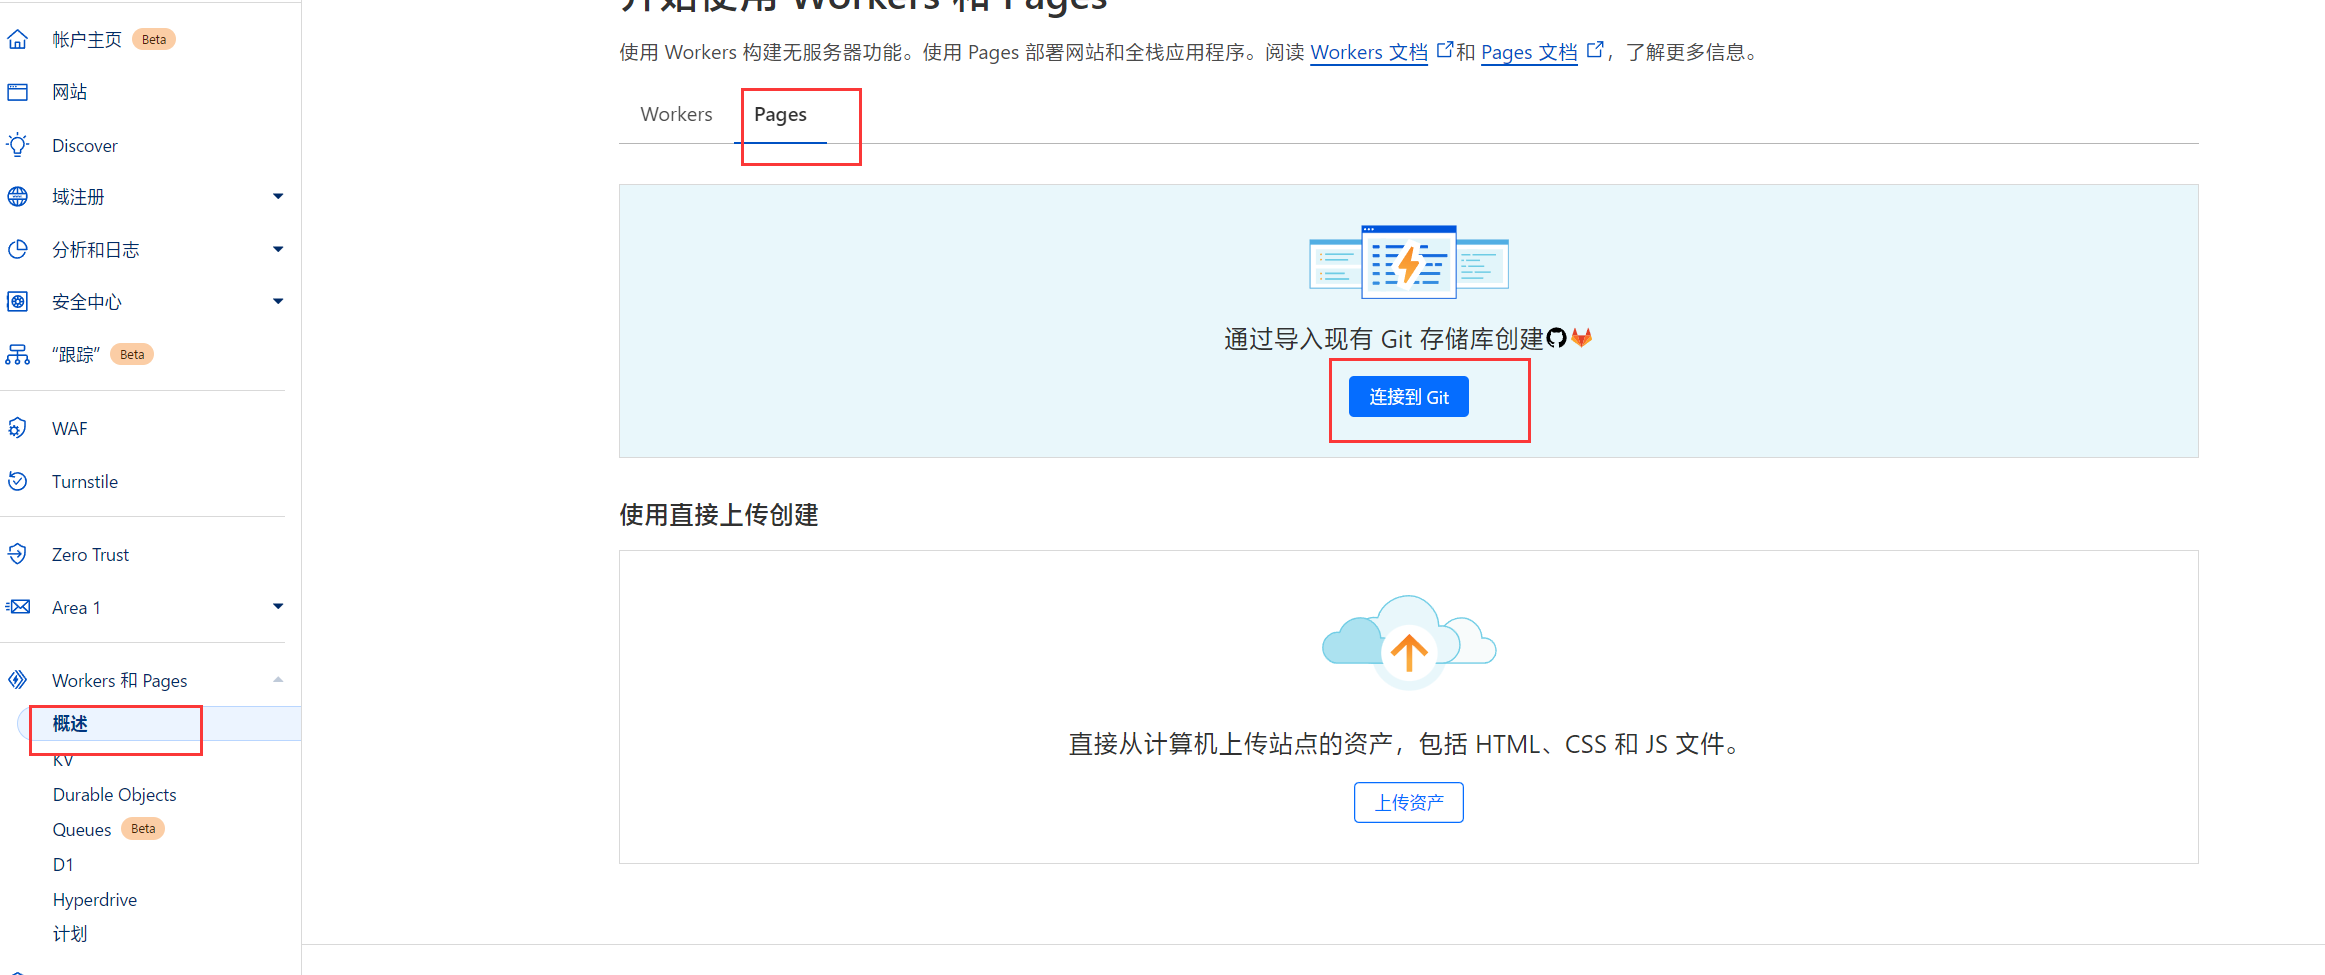Screen dimensions: 2325x975
Task: Click the Turnstile icon in sidebar
Action: point(18,481)
